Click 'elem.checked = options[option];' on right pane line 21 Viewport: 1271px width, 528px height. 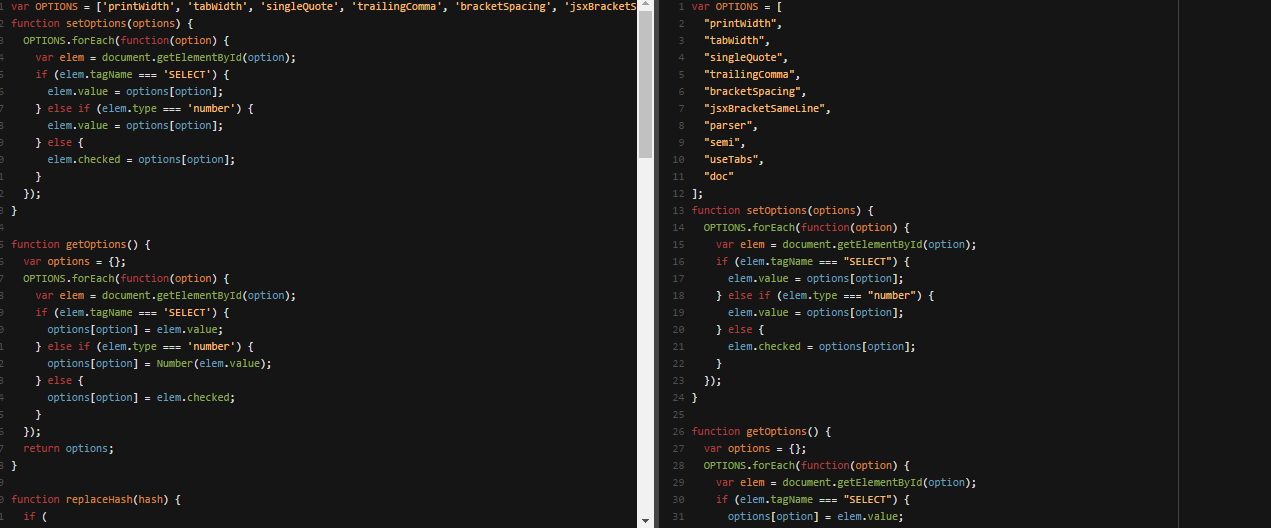point(822,346)
